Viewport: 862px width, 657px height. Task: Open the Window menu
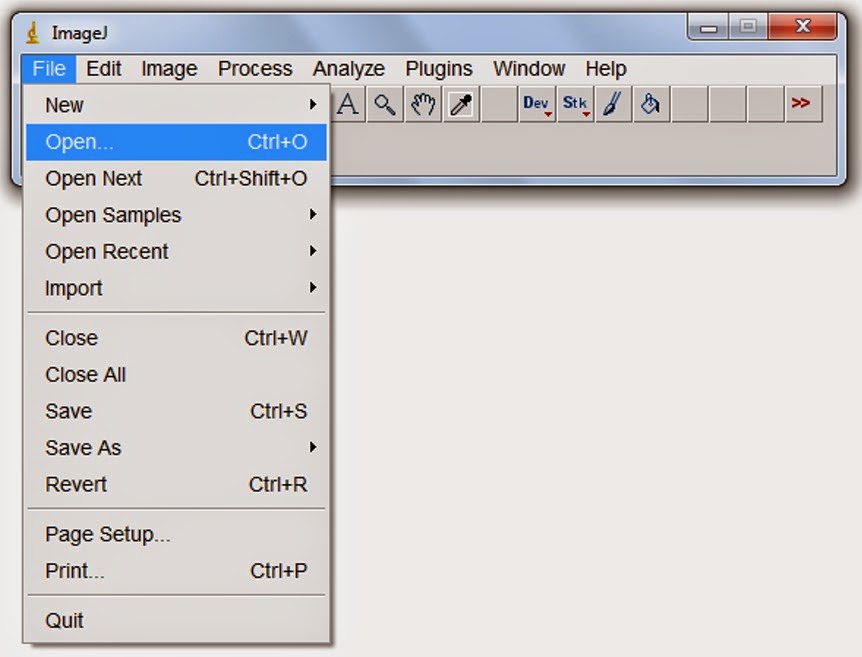pyautogui.click(x=529, y=69)
